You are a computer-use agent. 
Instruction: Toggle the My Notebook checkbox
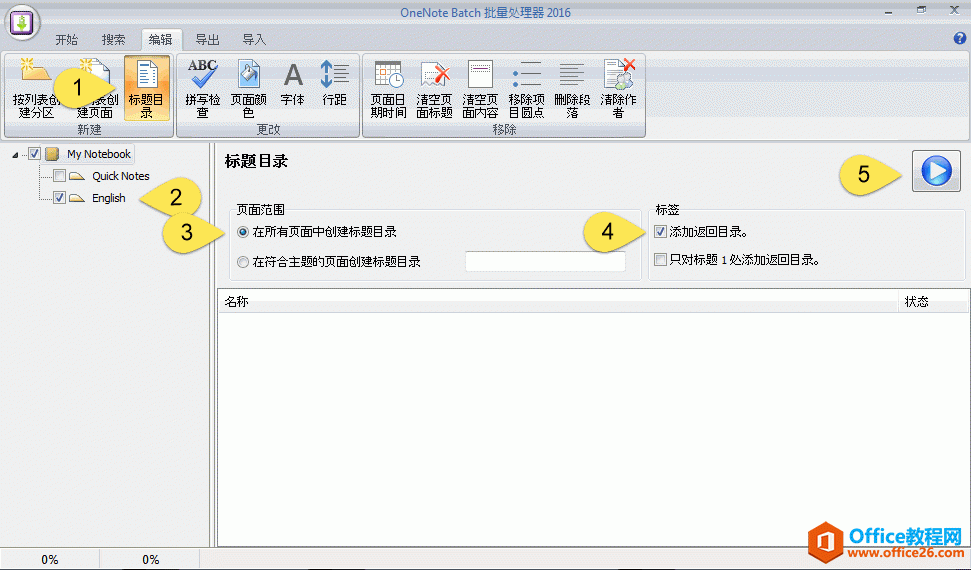[x=35, y=154]
